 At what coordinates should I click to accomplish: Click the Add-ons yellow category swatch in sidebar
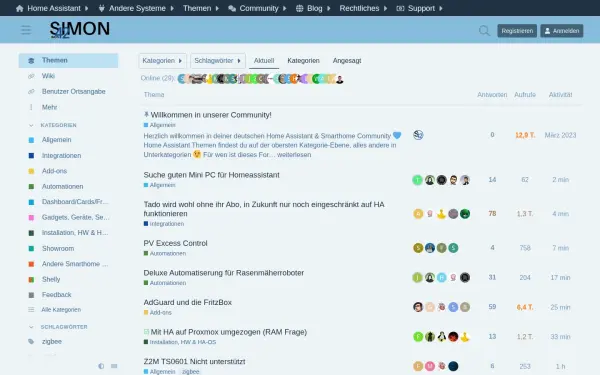31,171
